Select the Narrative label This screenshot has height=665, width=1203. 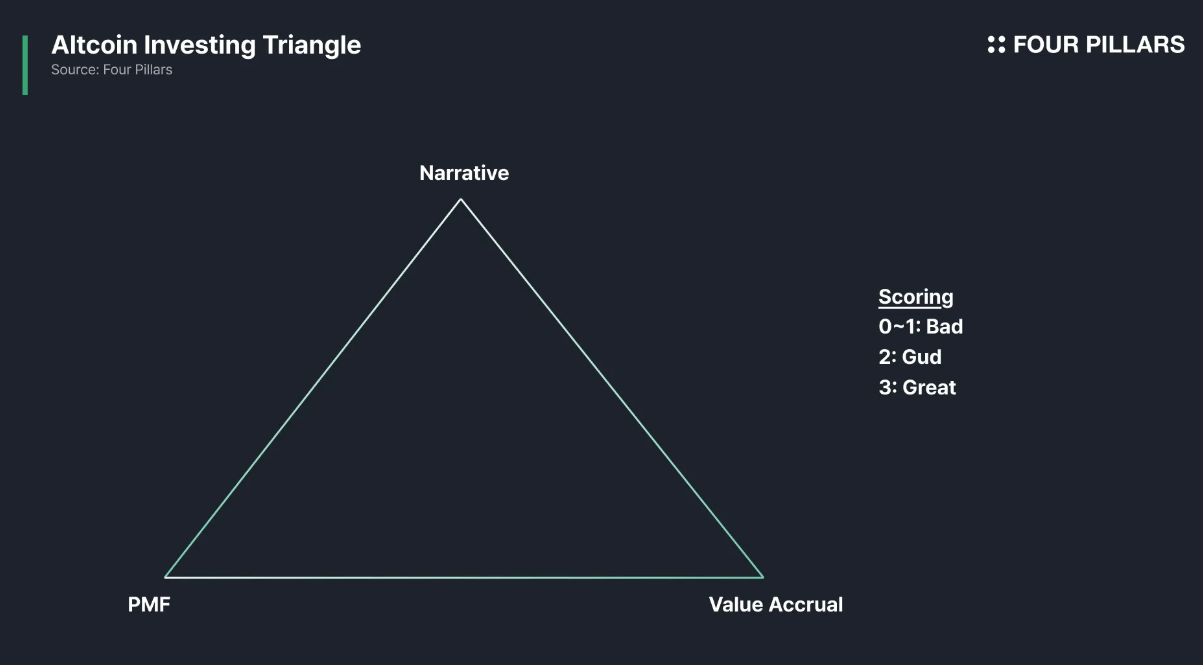pos(464,173)
